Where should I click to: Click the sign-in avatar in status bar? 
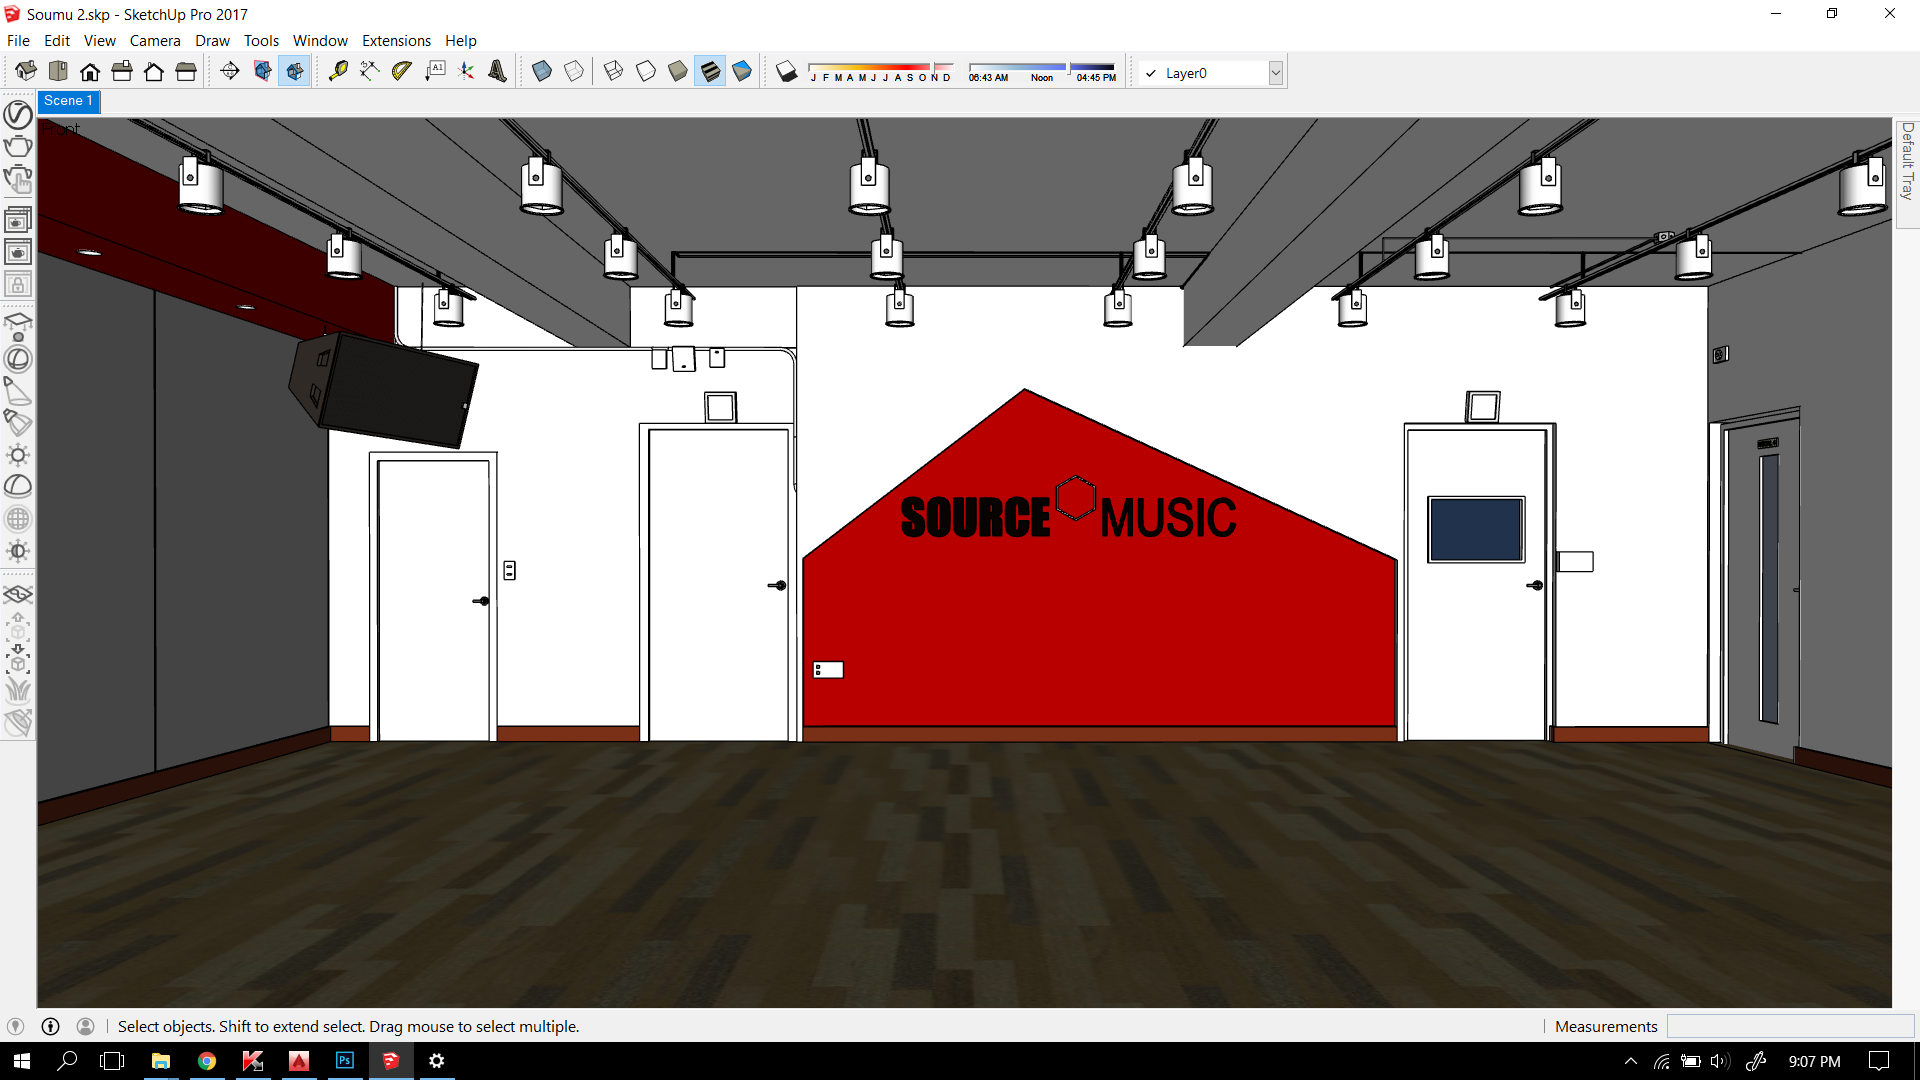coord(85,1026)
